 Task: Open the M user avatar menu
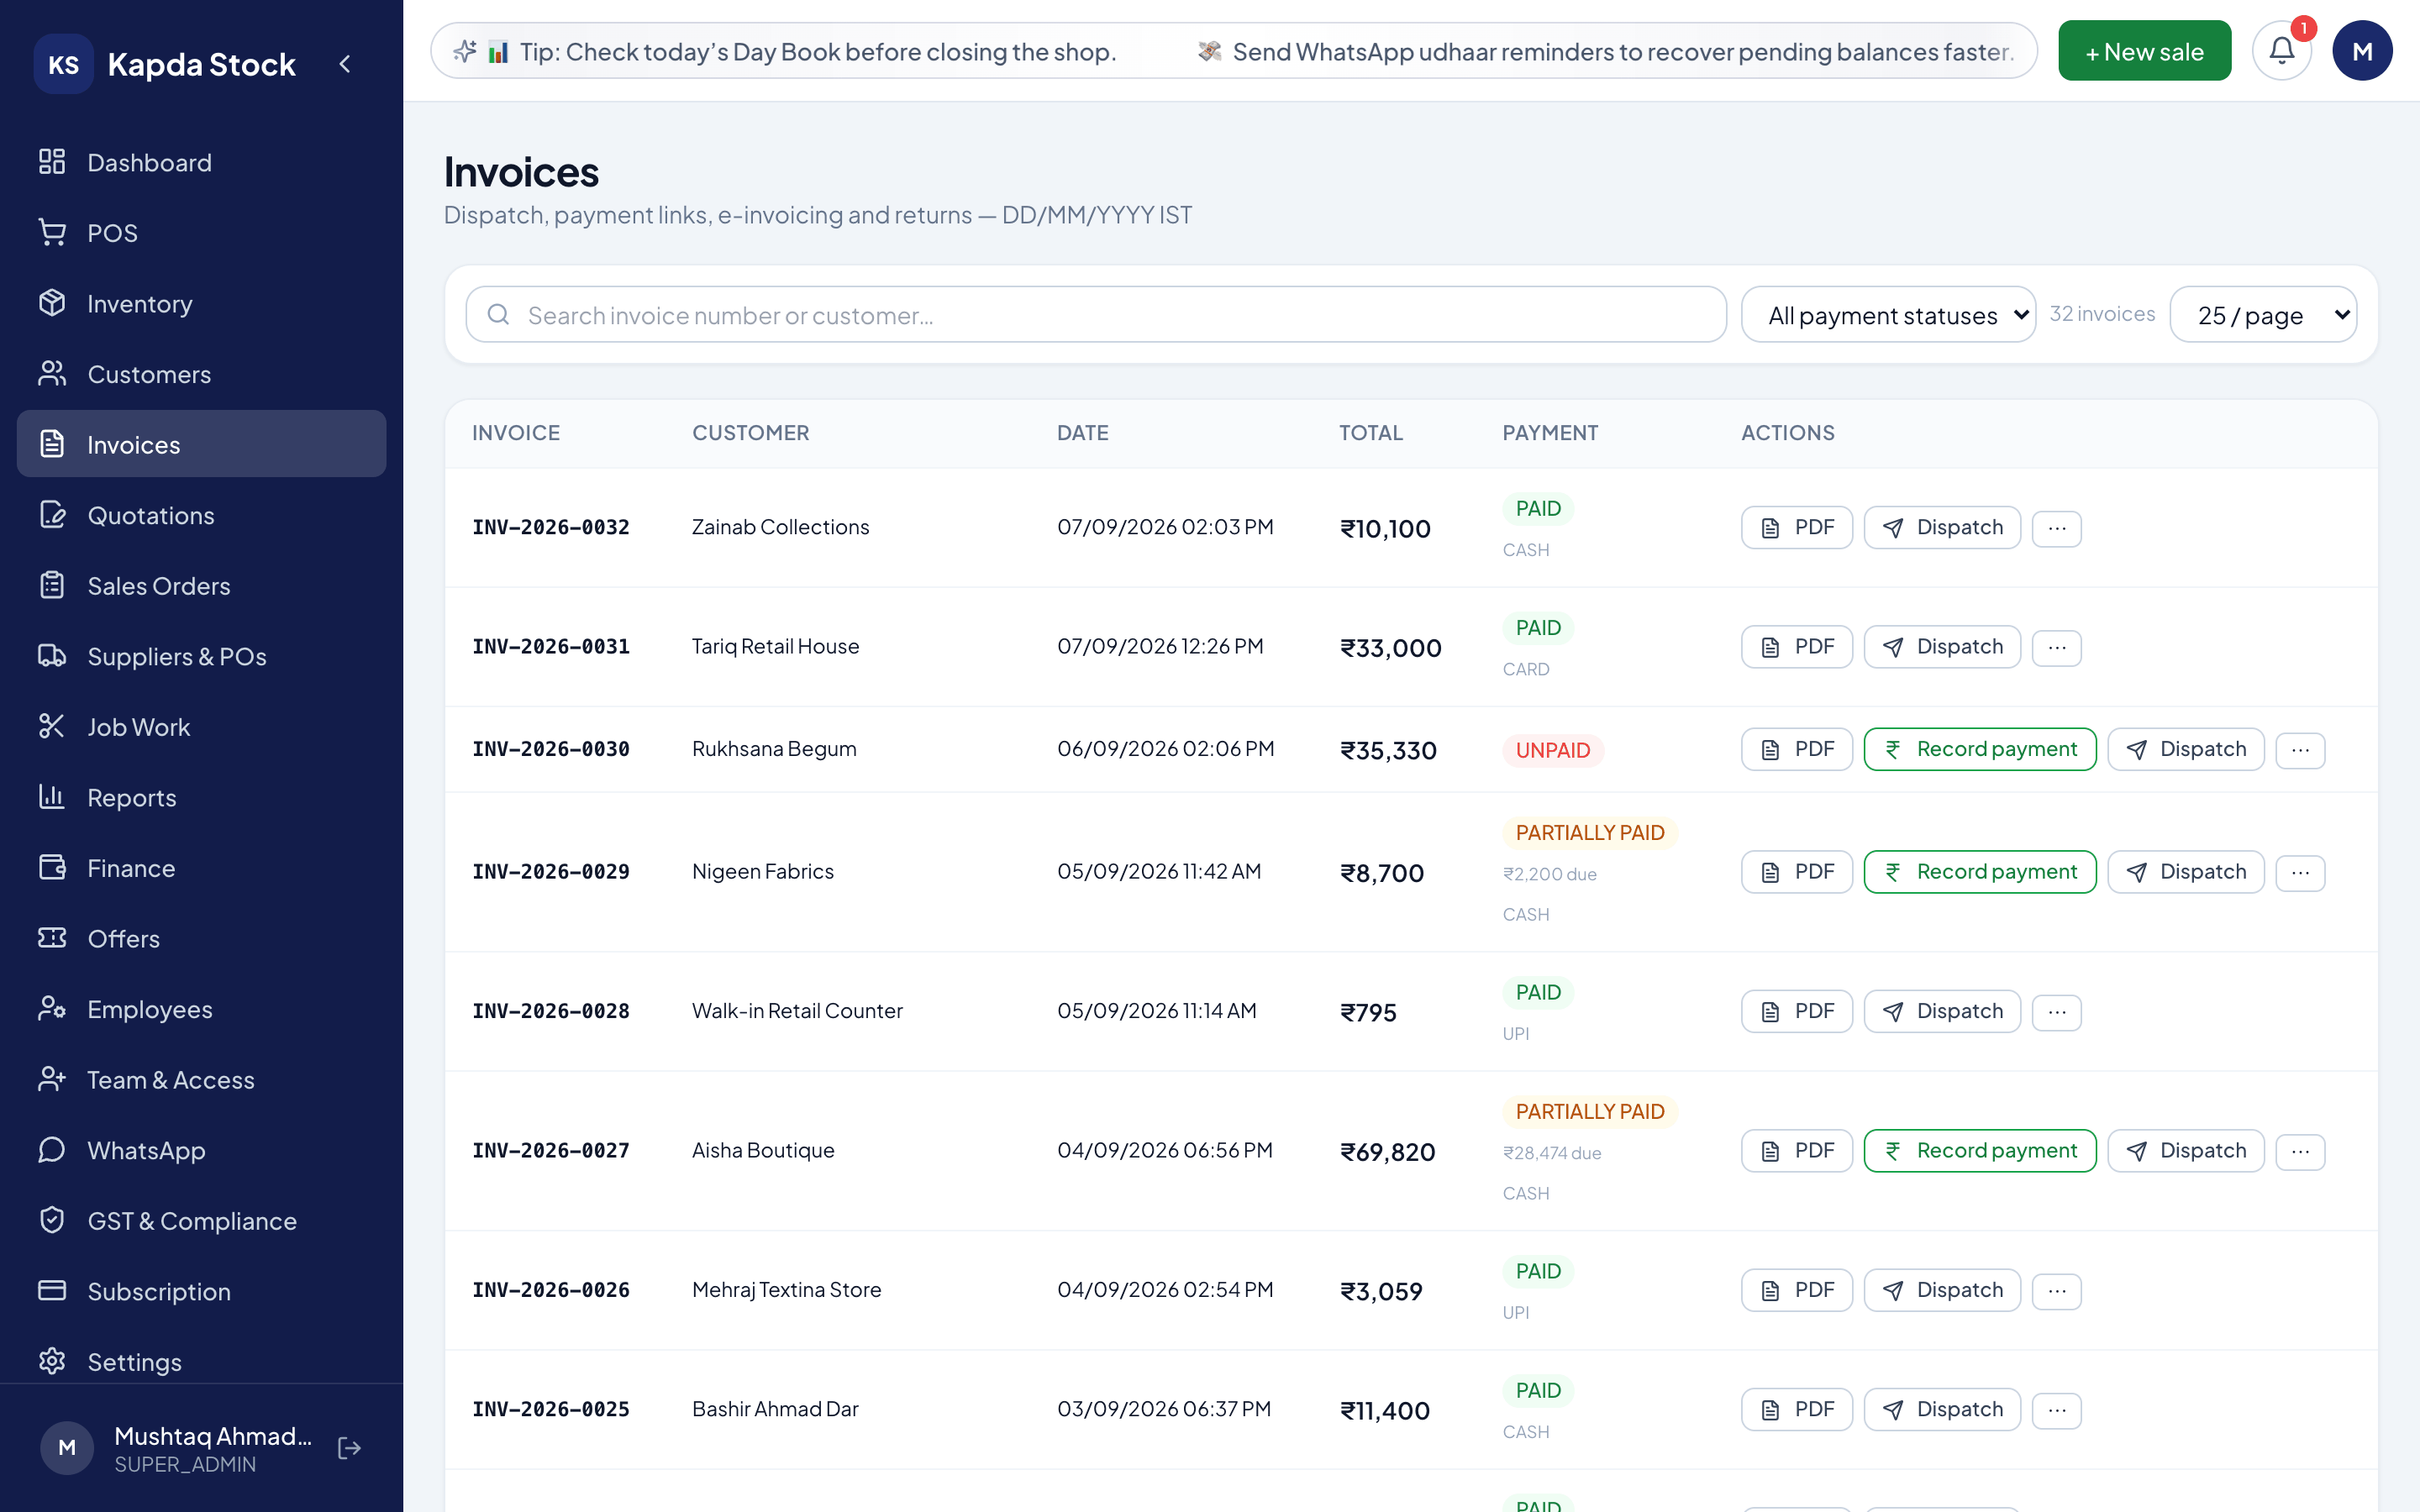pos(2362,51)
